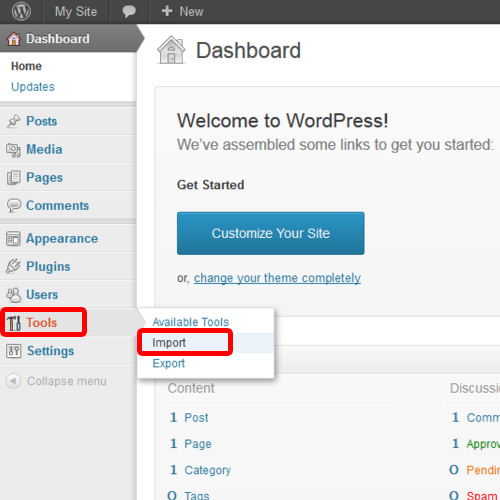Open My Site in the admin bar
Viewport: 500px width, 500px height.
[76, 12]
